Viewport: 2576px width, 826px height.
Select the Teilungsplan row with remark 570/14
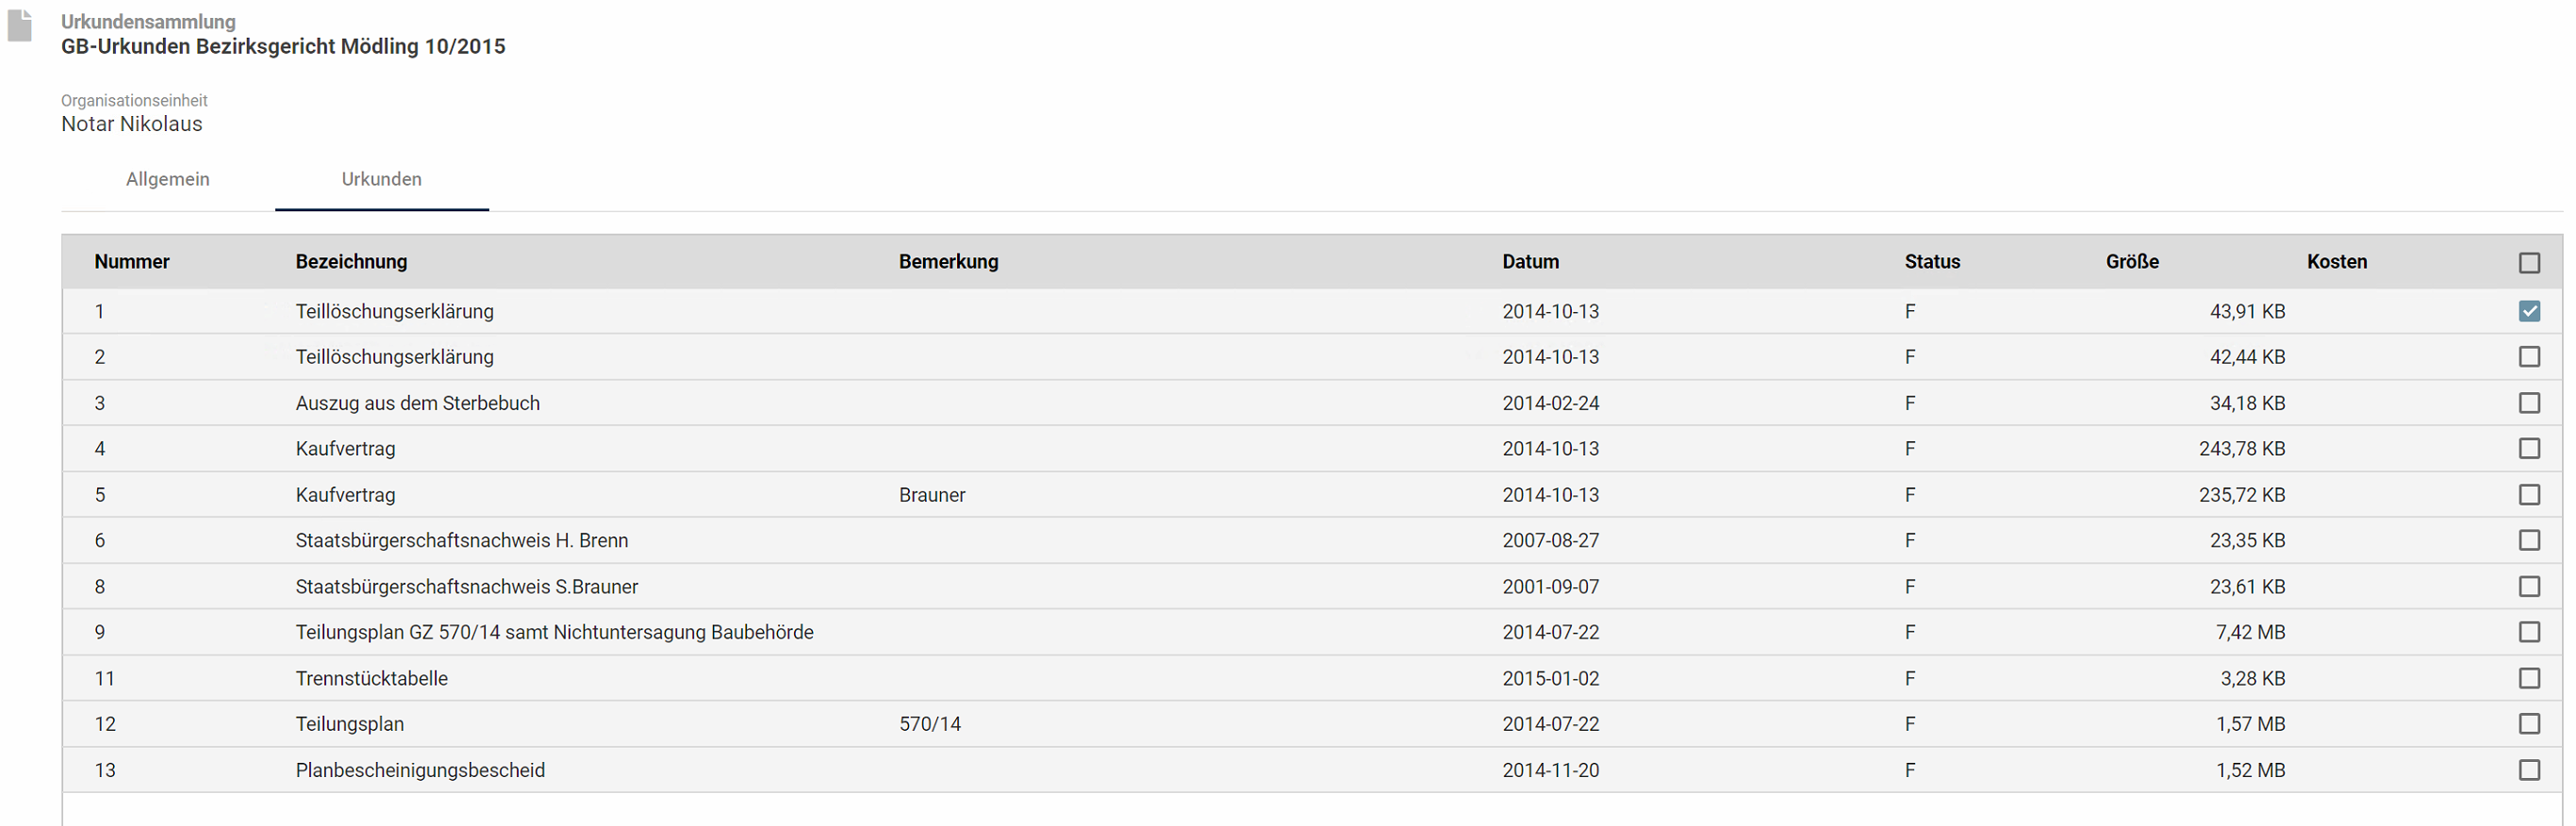1312,724
